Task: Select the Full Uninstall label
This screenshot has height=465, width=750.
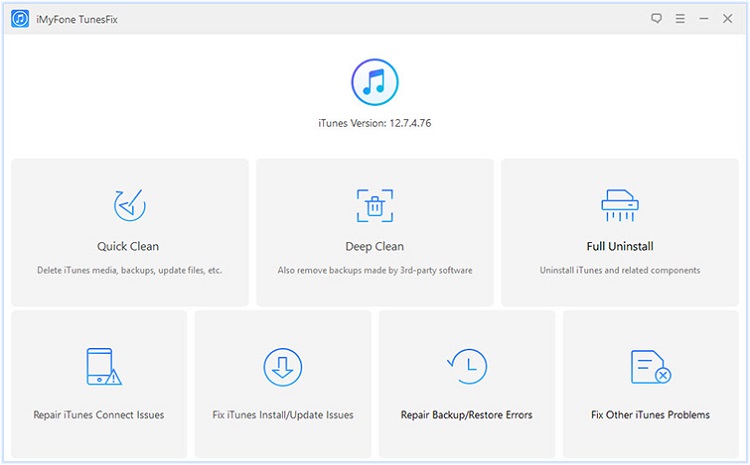Action: [620, 246]
